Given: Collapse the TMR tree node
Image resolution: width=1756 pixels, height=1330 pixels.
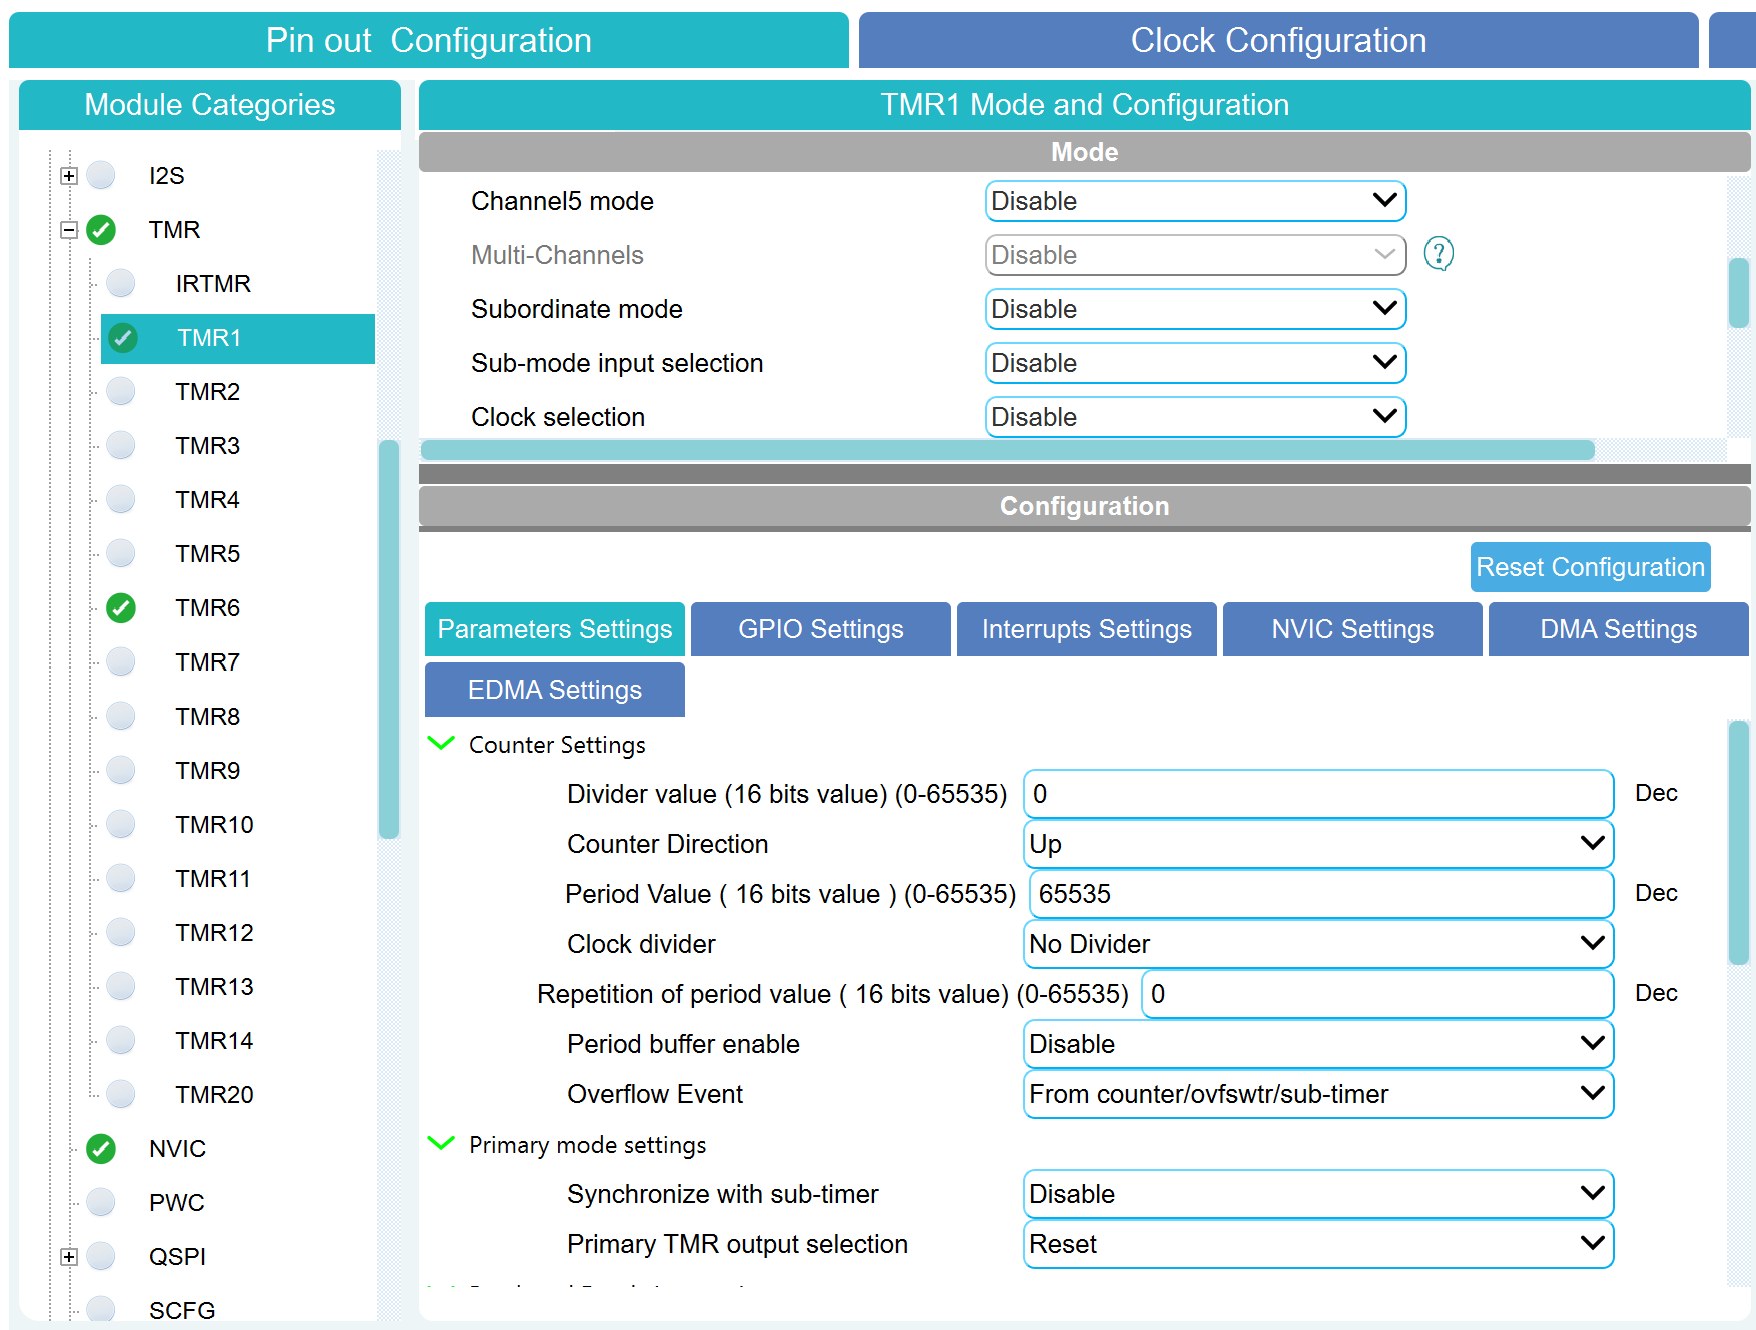Looking at the screenshot, I should (69, 230).
